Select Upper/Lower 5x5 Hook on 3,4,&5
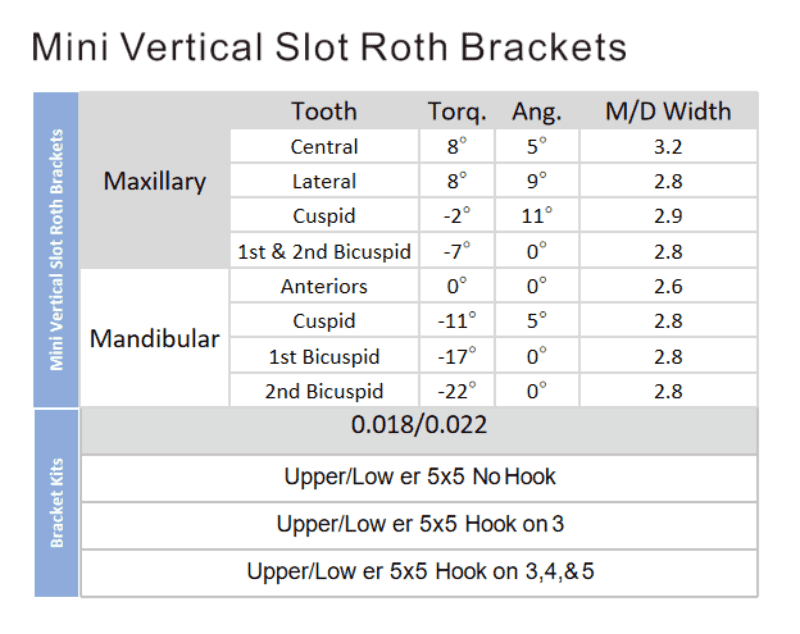This screenshot has width=800, height=634. [419, 573]
